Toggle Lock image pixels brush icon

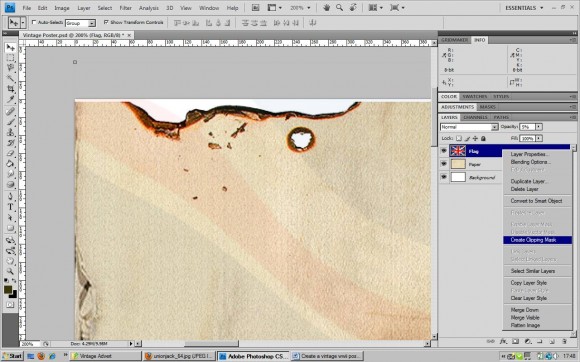pos(467,138)
